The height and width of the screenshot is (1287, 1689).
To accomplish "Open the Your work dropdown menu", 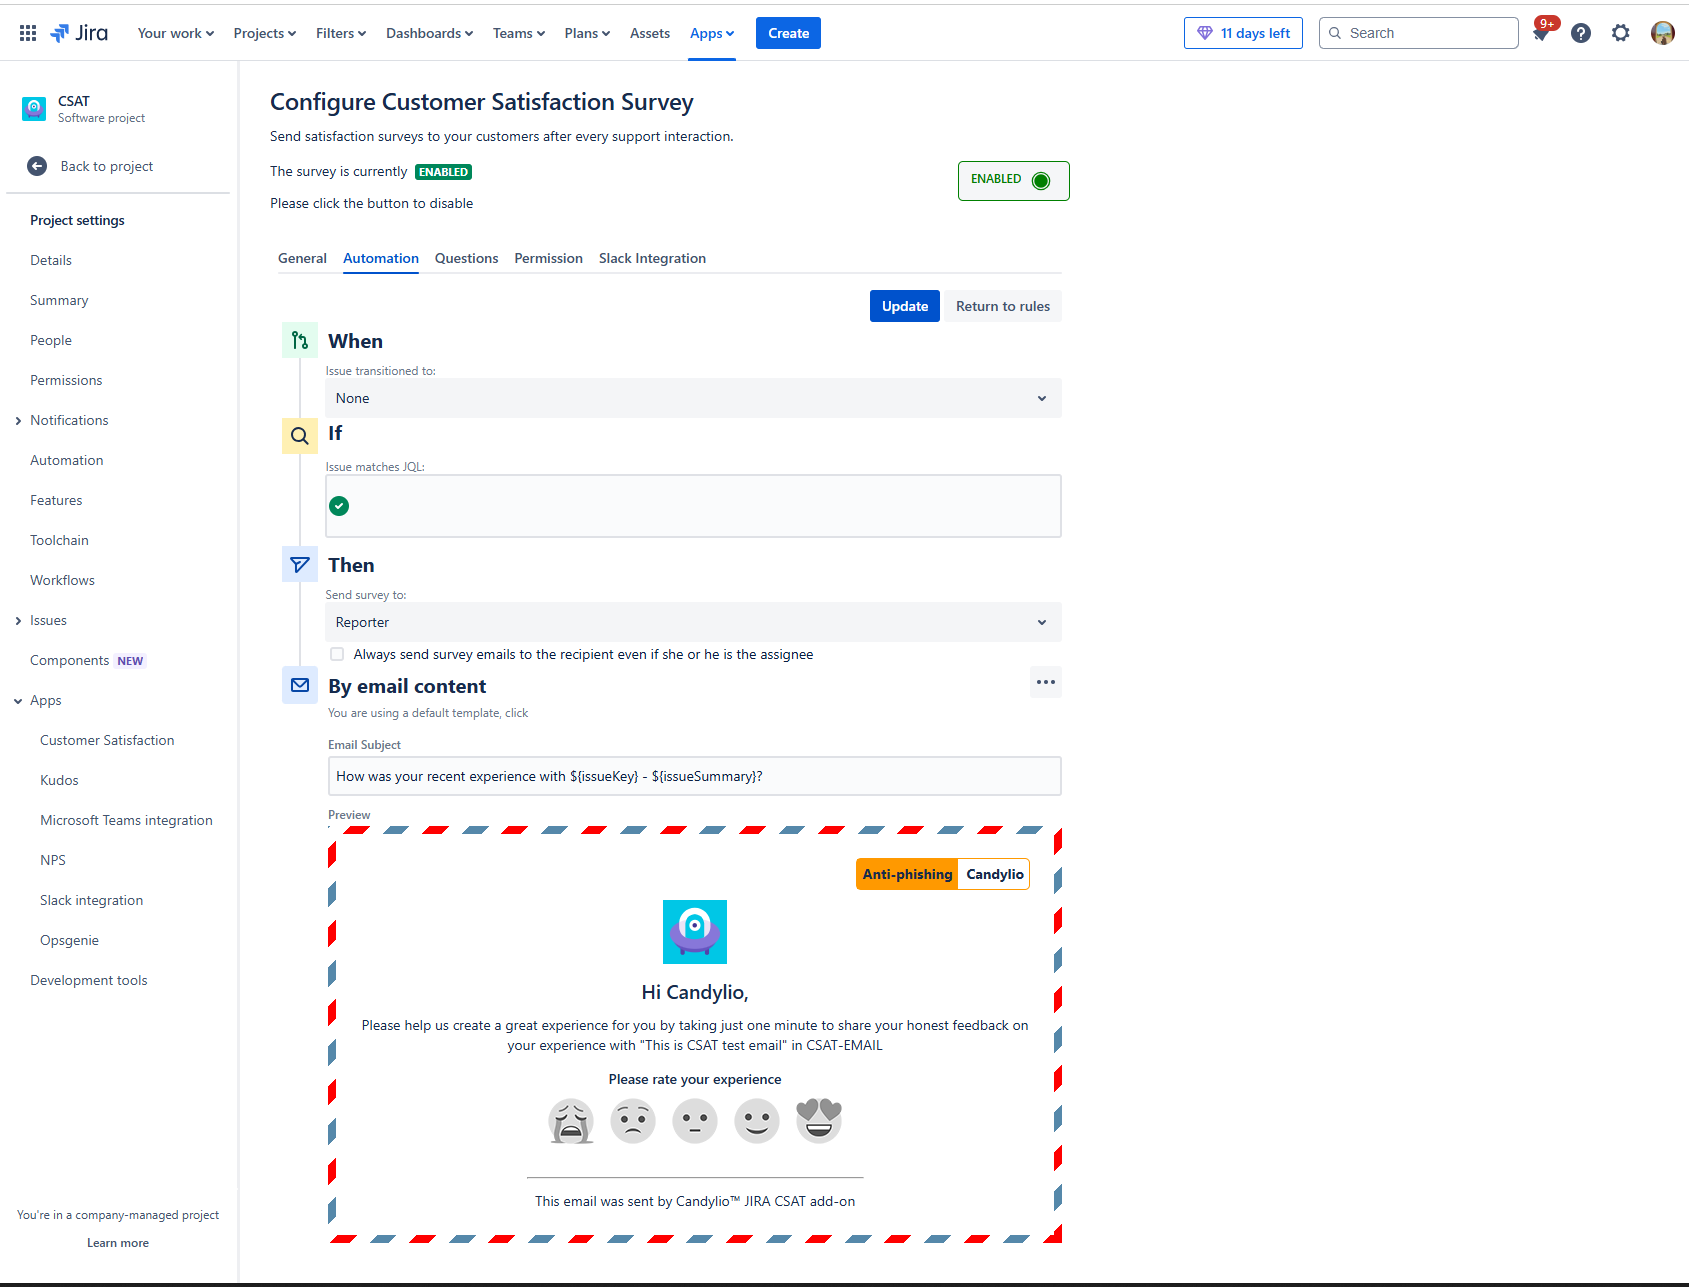I will click(176, 33).
